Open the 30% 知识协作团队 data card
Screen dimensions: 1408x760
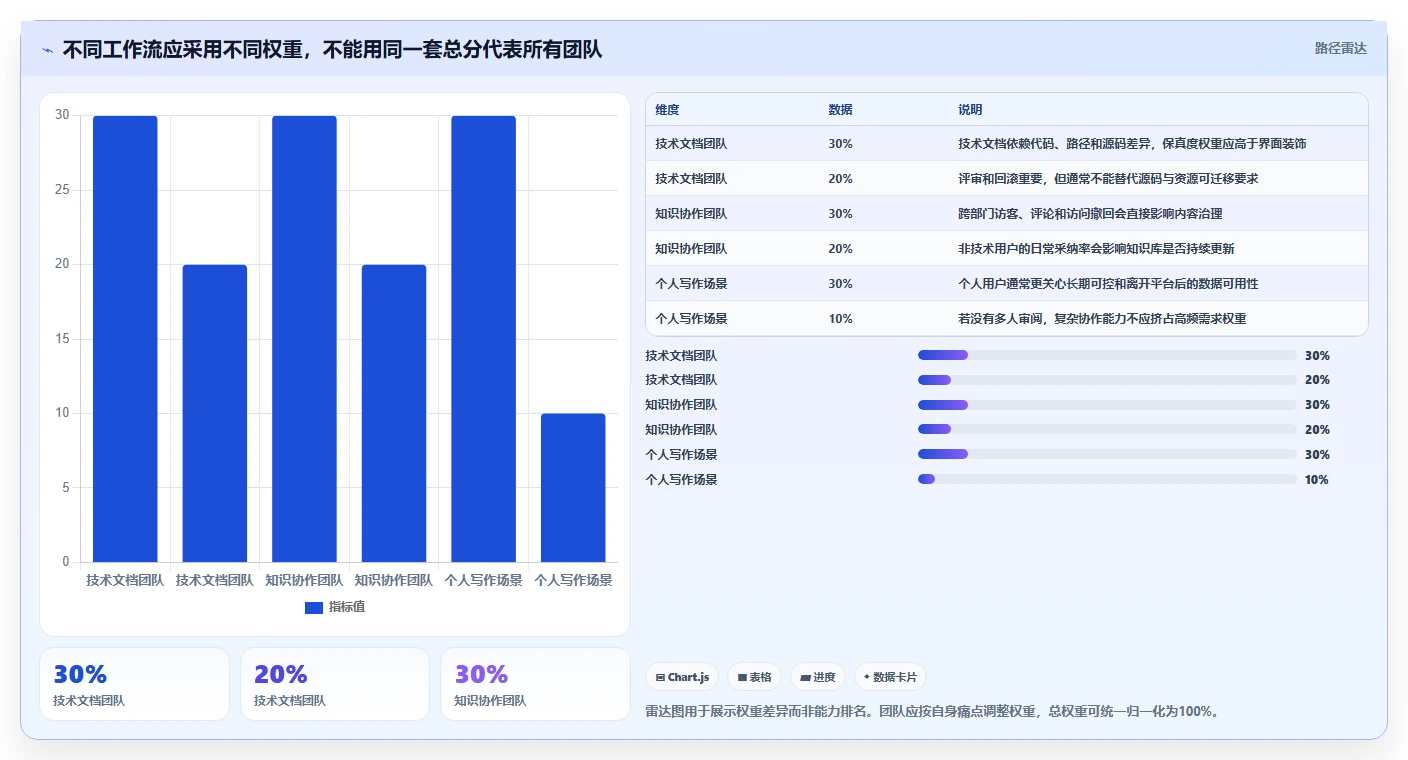pyautogui.click(x=535, y=684)
